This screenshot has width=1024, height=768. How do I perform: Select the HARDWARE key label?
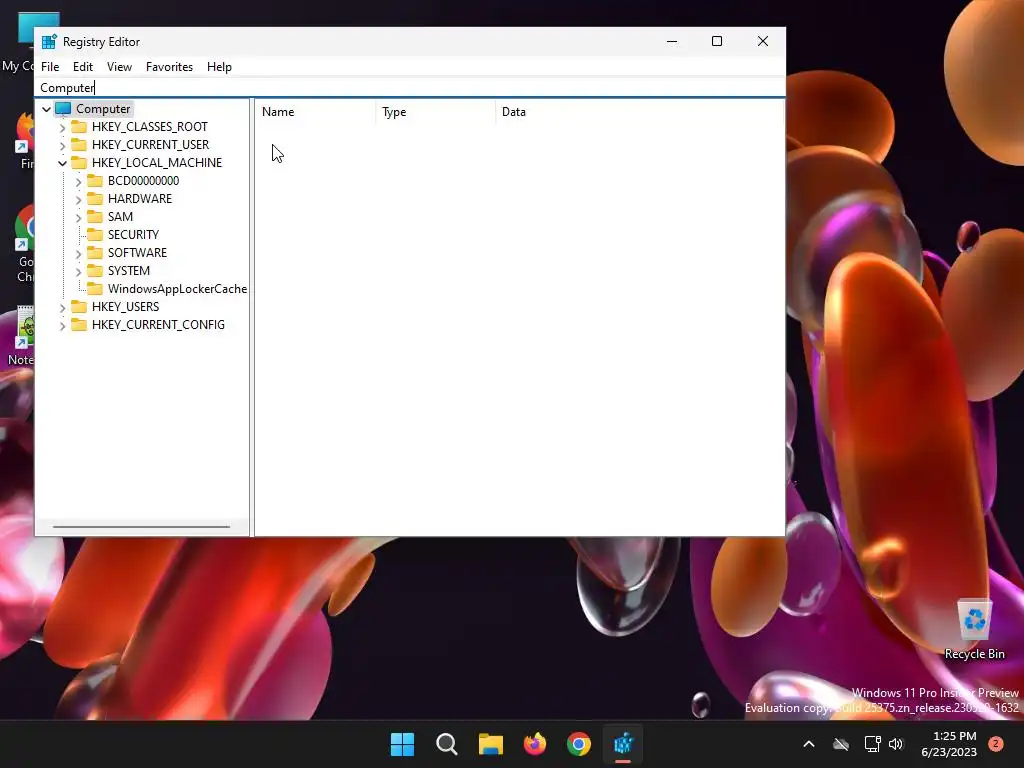click(140, 199)
